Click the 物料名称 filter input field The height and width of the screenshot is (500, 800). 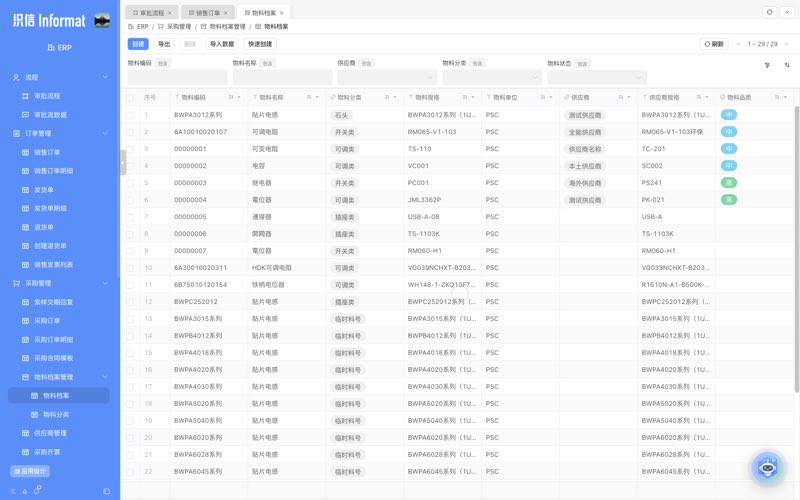282,77
